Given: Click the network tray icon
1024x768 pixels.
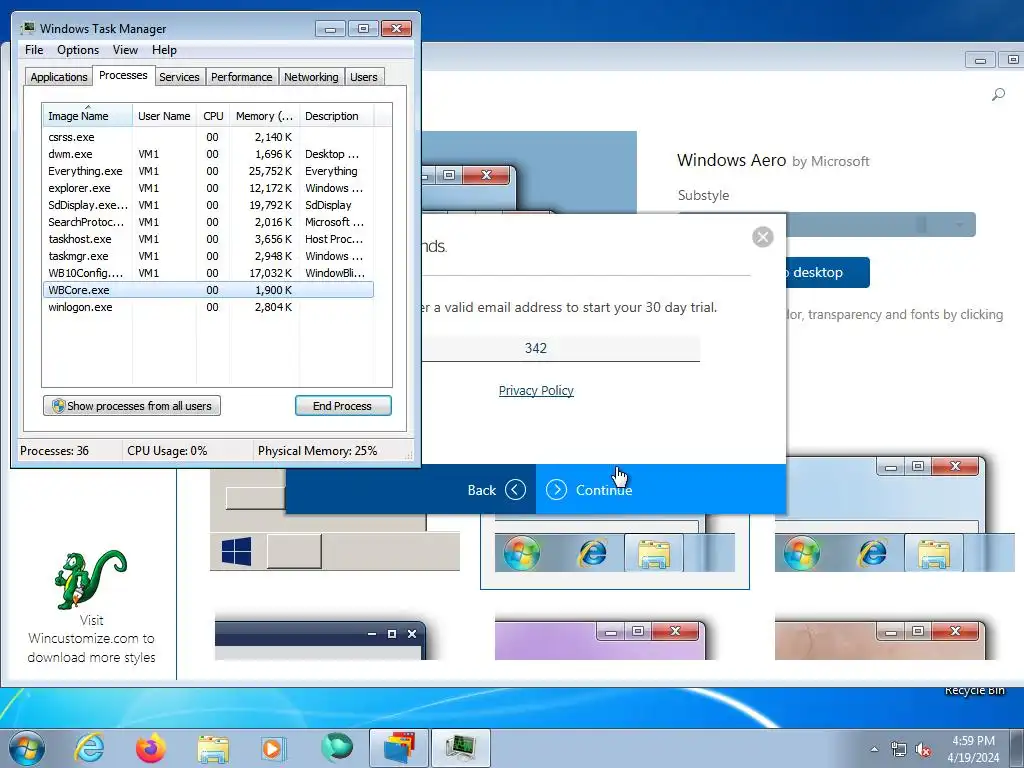Looking at the screenshot, I should (899, 750).
